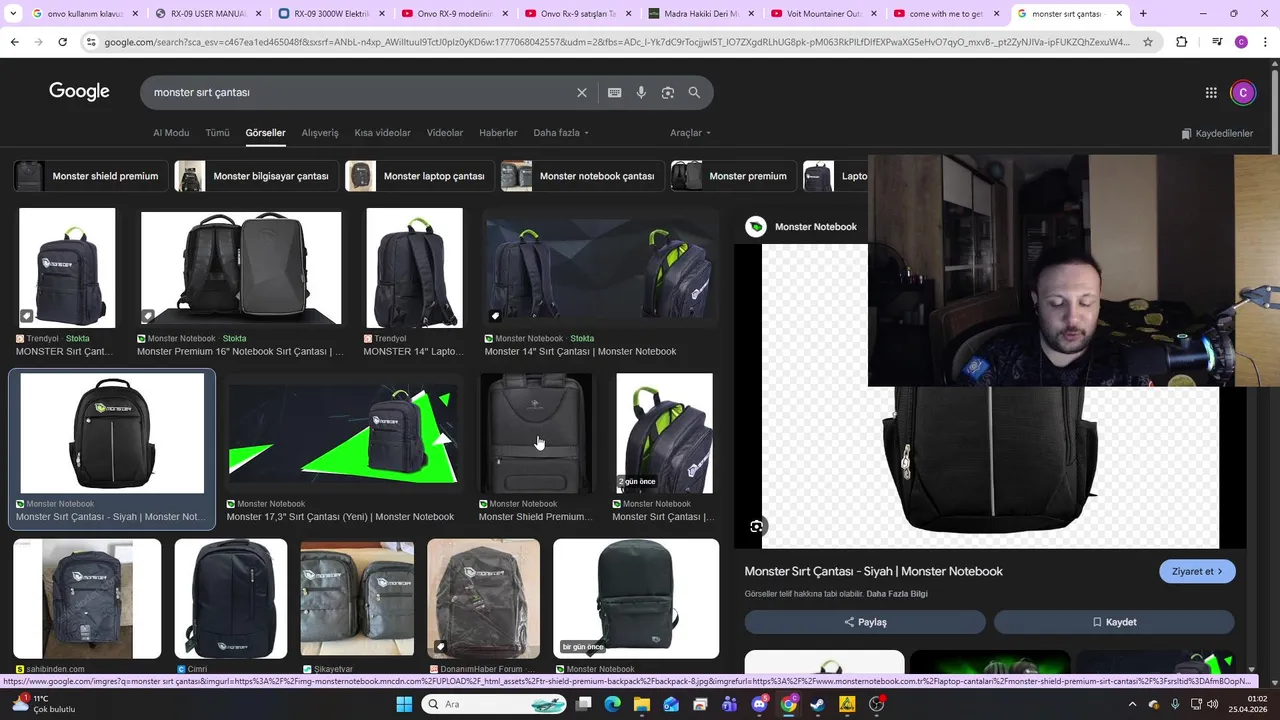Open Şikayetvar backpack thumbnail
This screenshot has height=720, width=1280.
click(x=357, y=599)
